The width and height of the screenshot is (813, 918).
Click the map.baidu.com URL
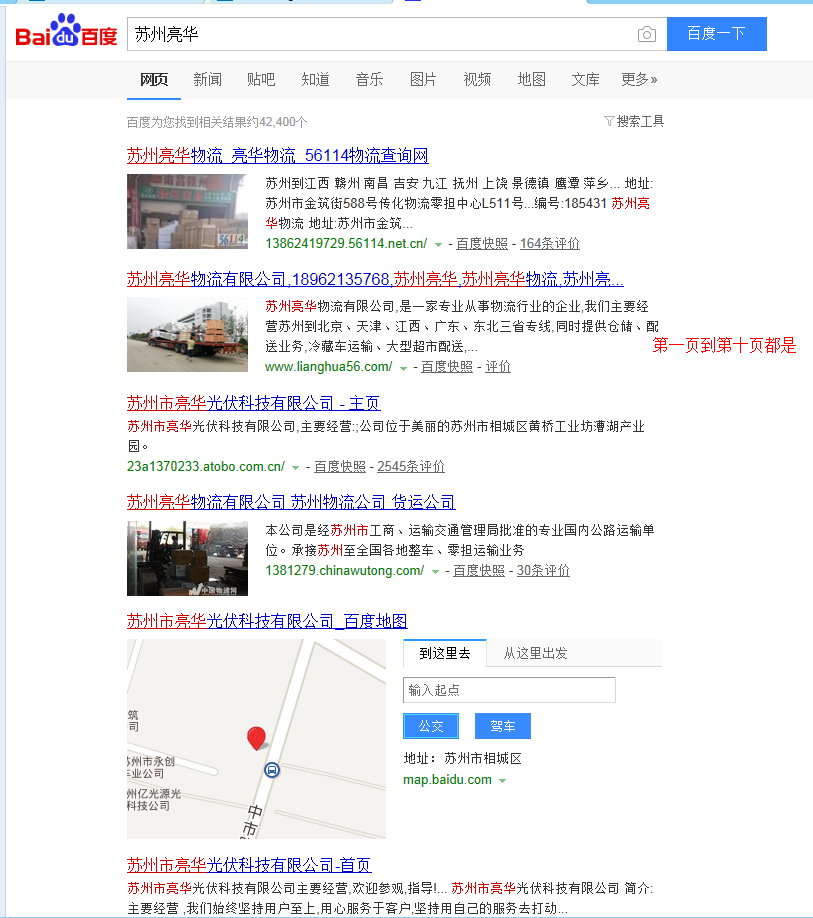[447, 780]
